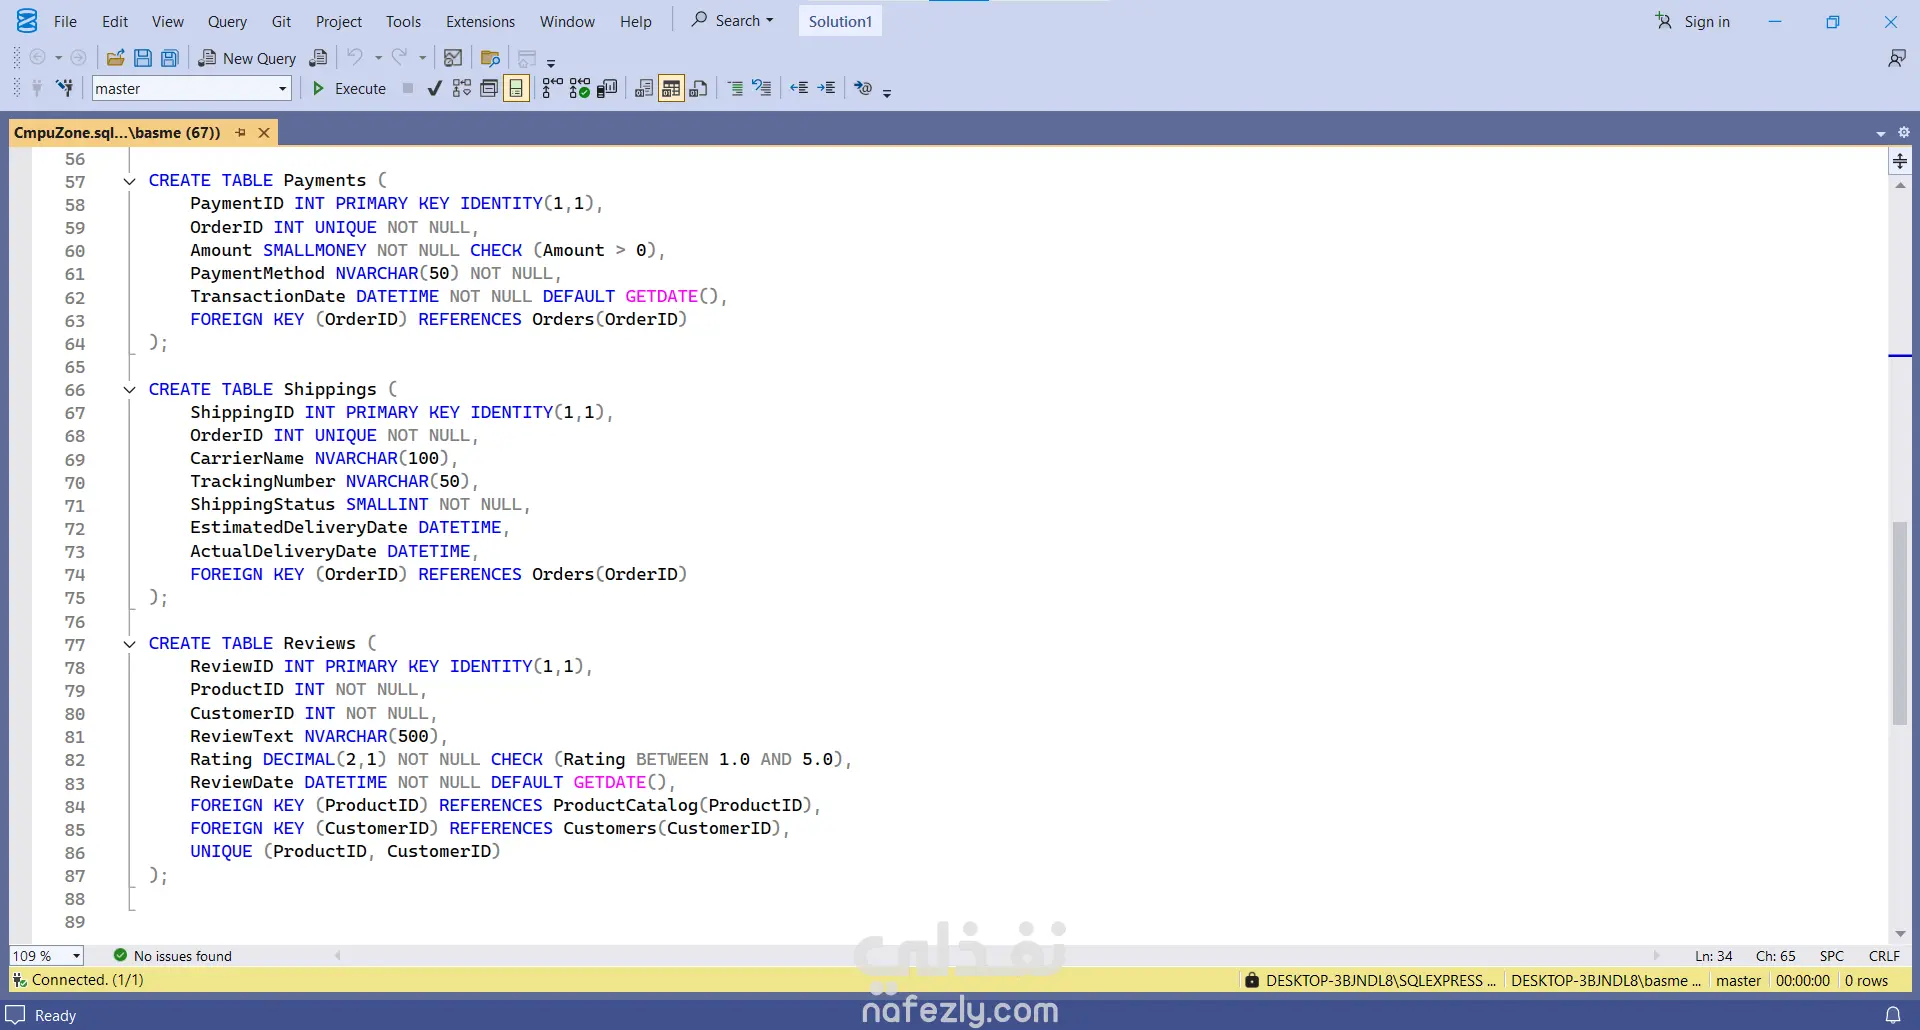Click the Change Connection icon

[x=65, y=88]
